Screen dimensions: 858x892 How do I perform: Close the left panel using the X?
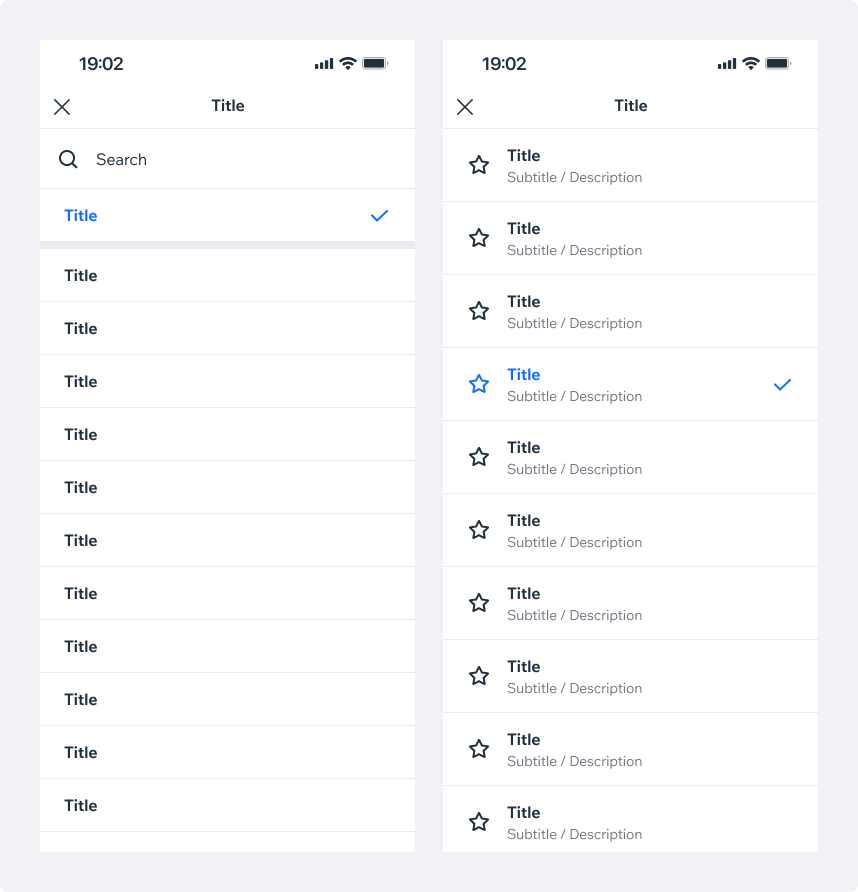click(62, 106)
